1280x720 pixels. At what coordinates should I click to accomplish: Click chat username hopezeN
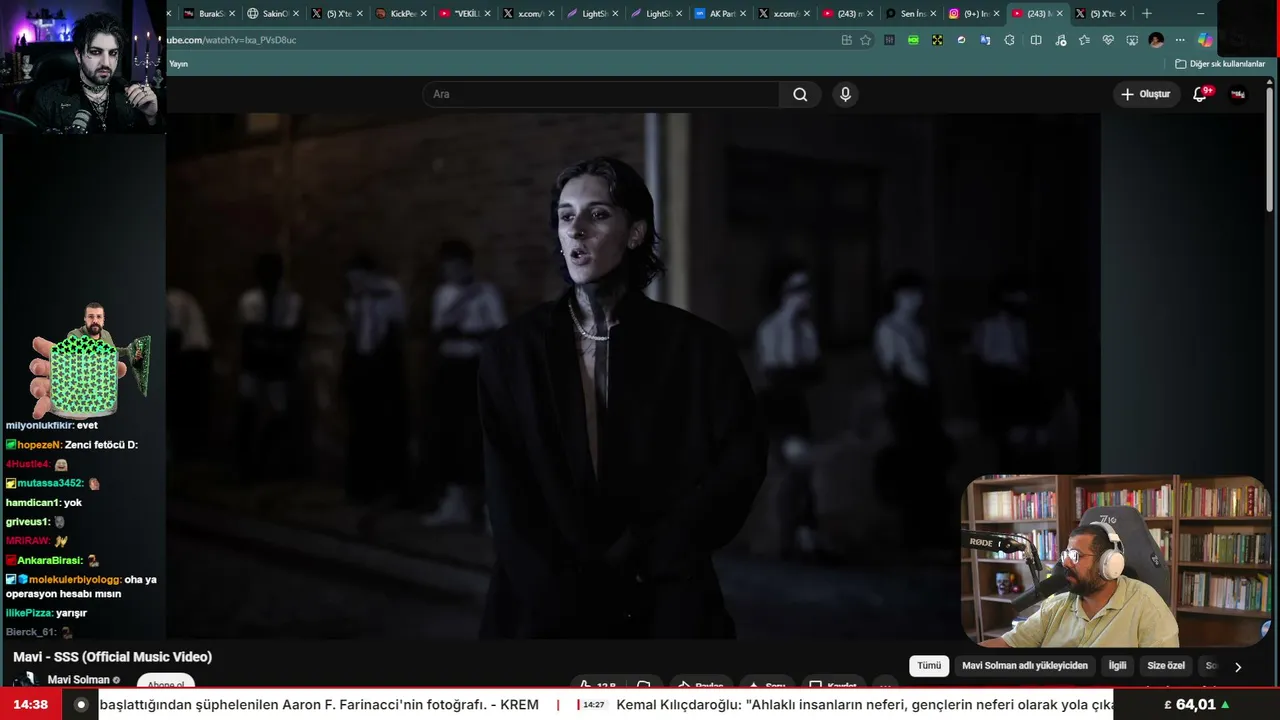[x=40, y=444]
